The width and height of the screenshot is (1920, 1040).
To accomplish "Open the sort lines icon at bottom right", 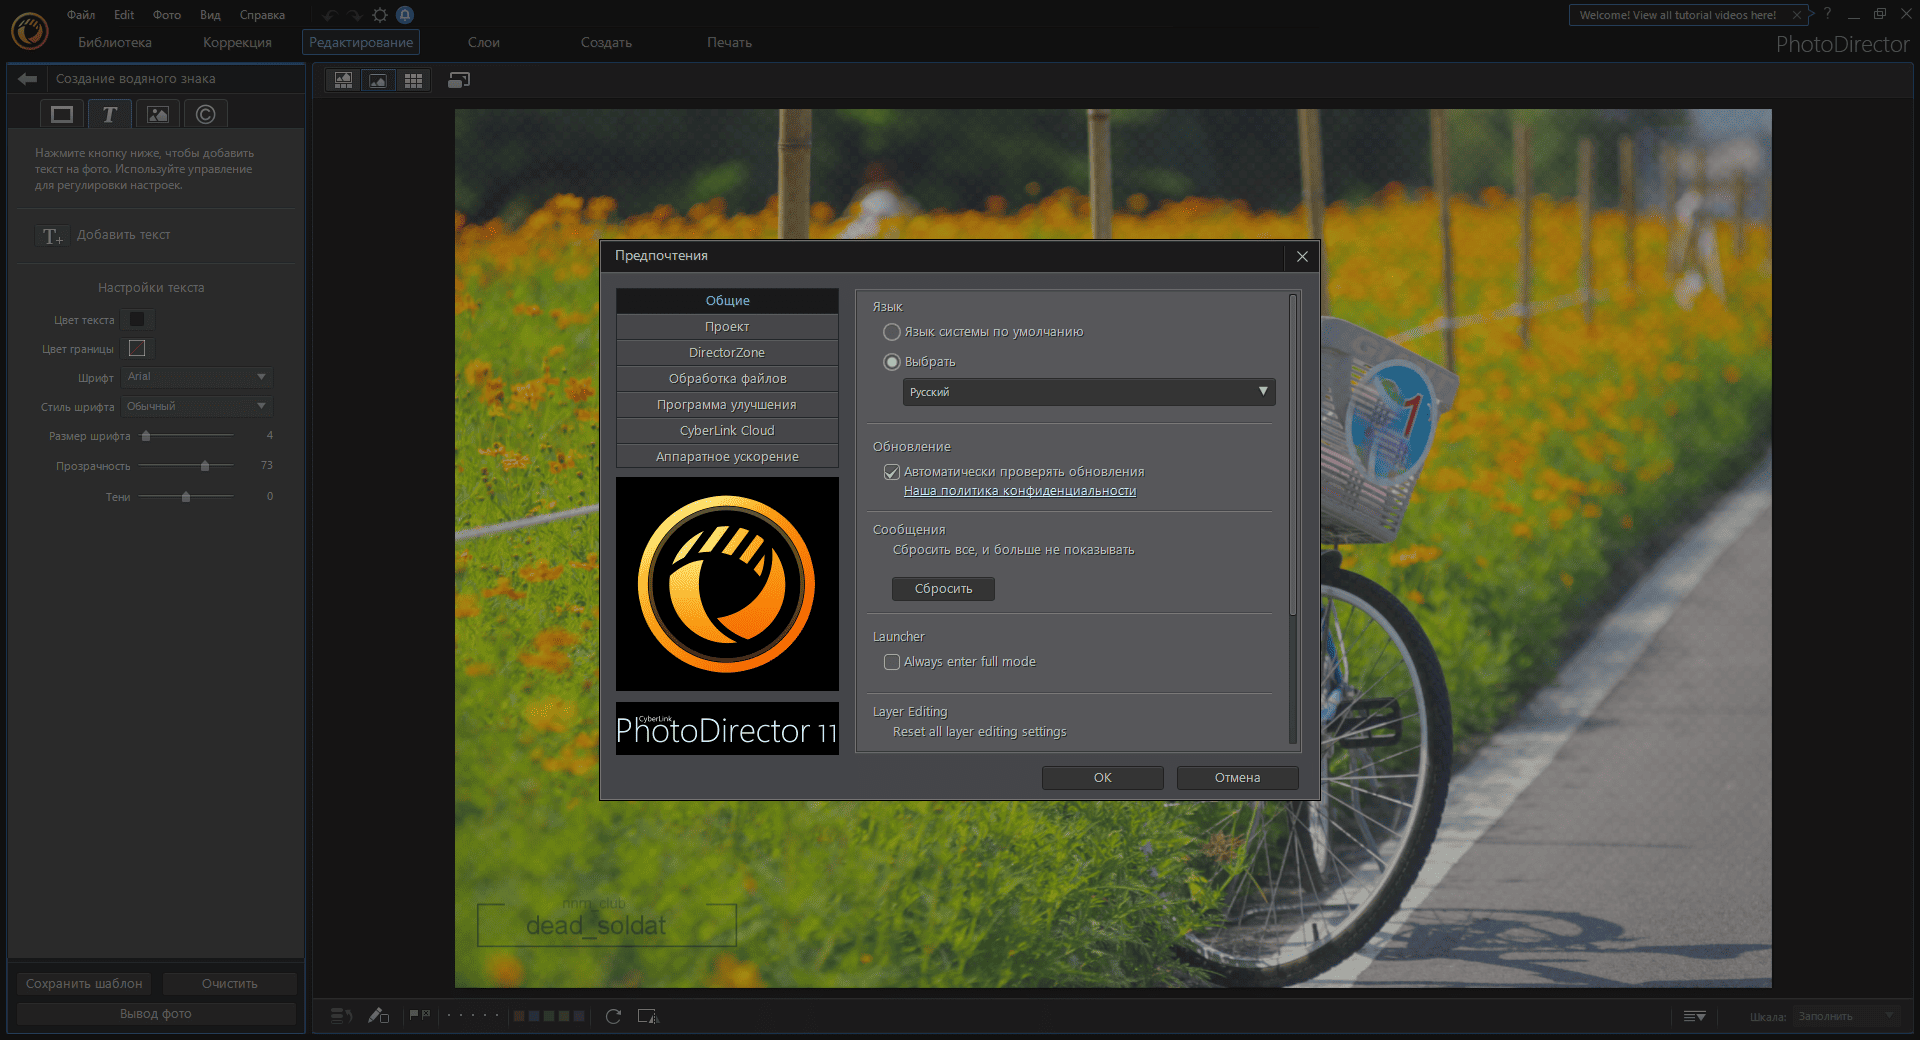I will click(x=1694, y=1016).
